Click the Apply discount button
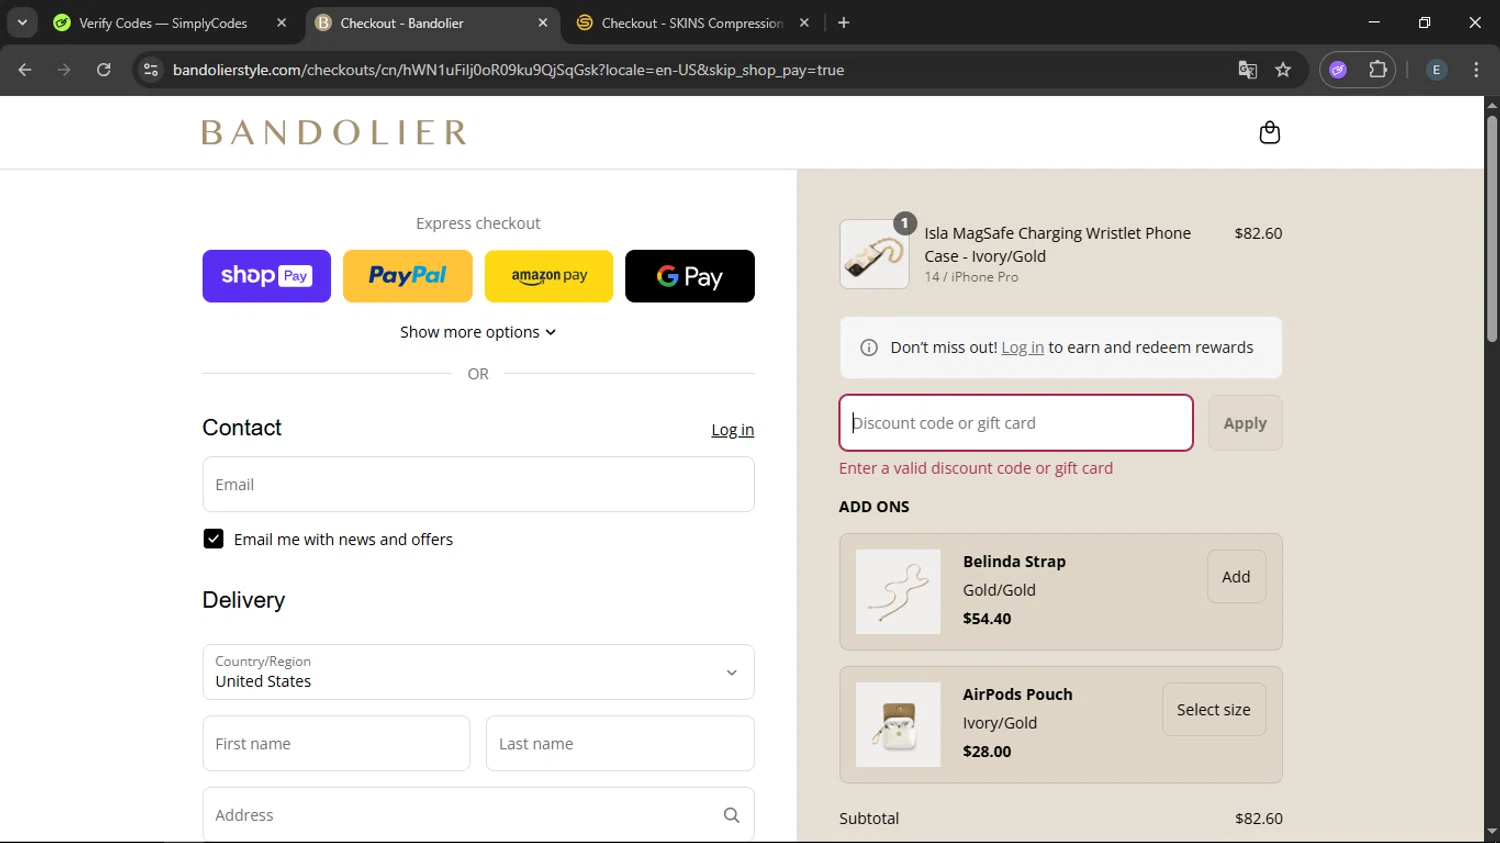The width and height of the screenshot is (1500, 843). click(x=1245, y=423)
